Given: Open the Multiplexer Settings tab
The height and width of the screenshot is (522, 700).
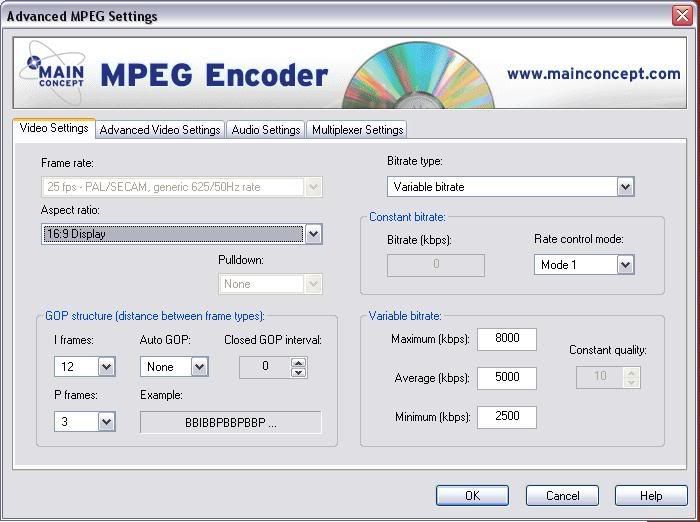Looking at the screenshot, I should coord(357,130).
